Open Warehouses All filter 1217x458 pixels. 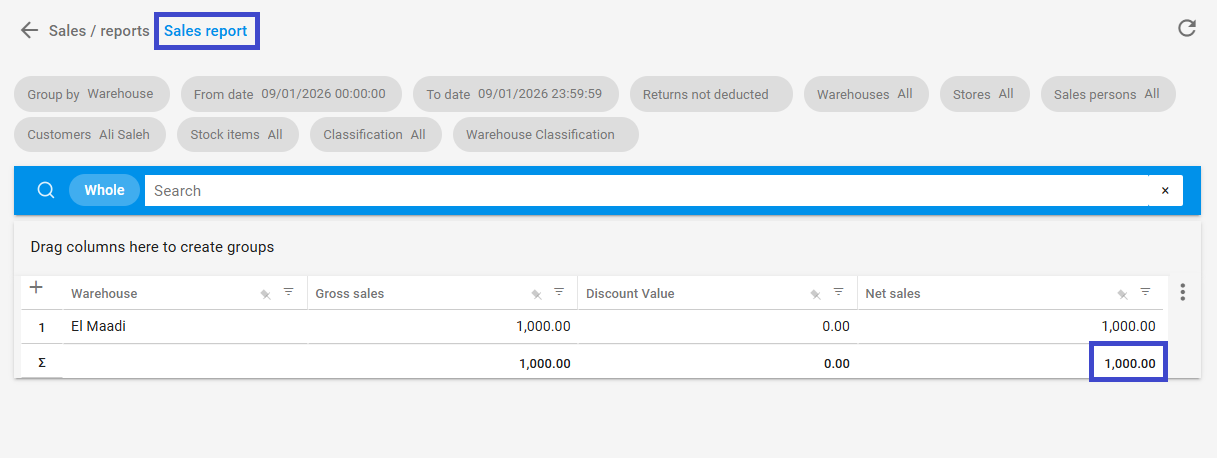866,94
